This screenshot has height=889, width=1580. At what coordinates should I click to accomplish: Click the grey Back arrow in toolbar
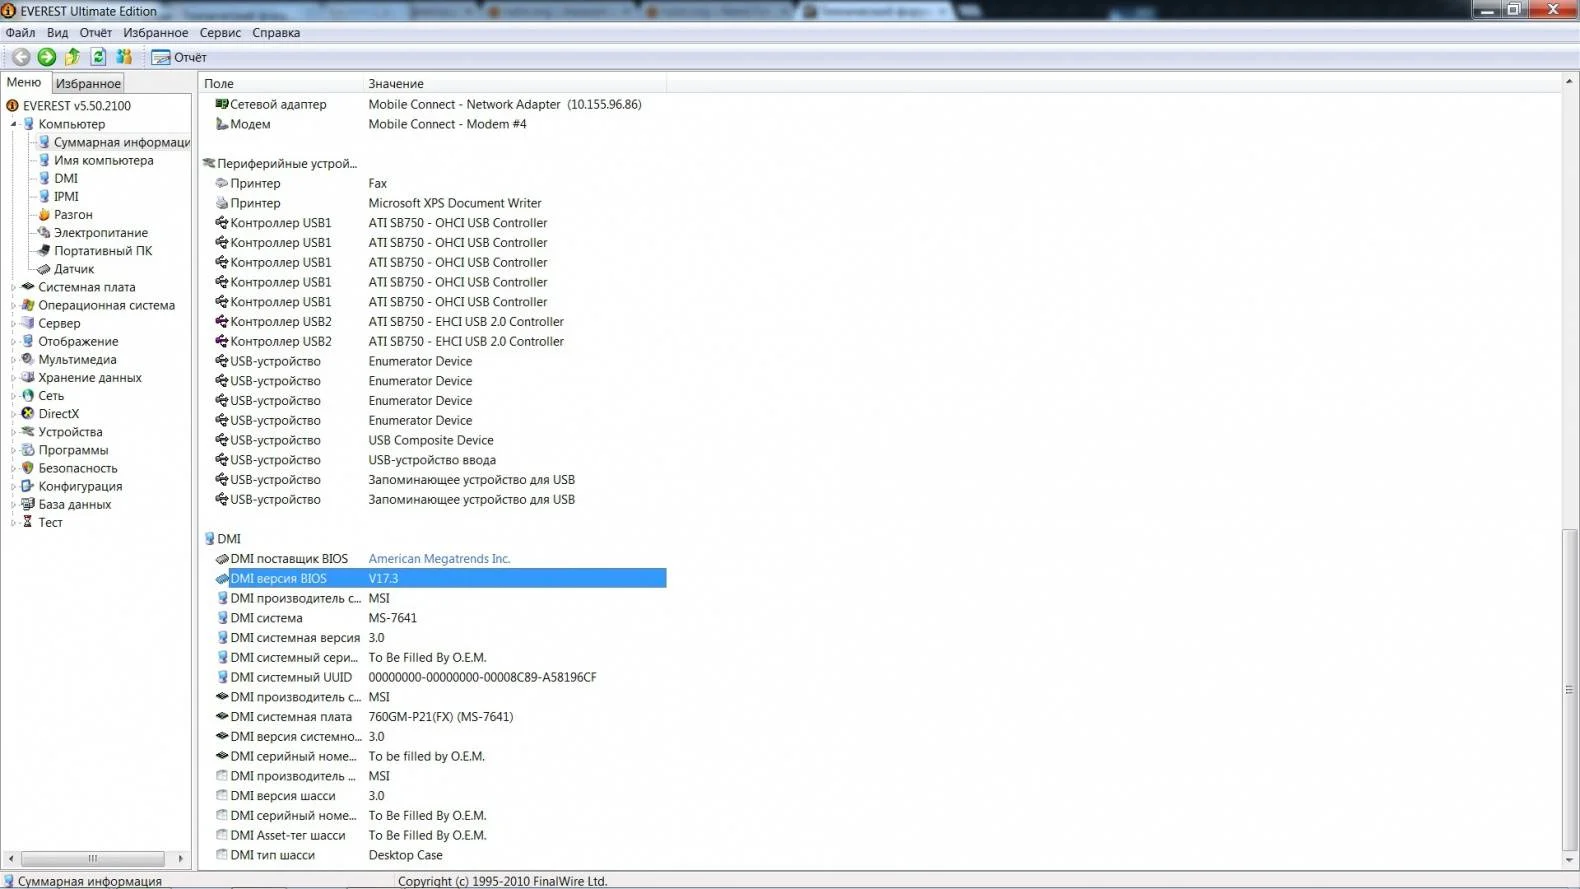[x=20, y=57]
